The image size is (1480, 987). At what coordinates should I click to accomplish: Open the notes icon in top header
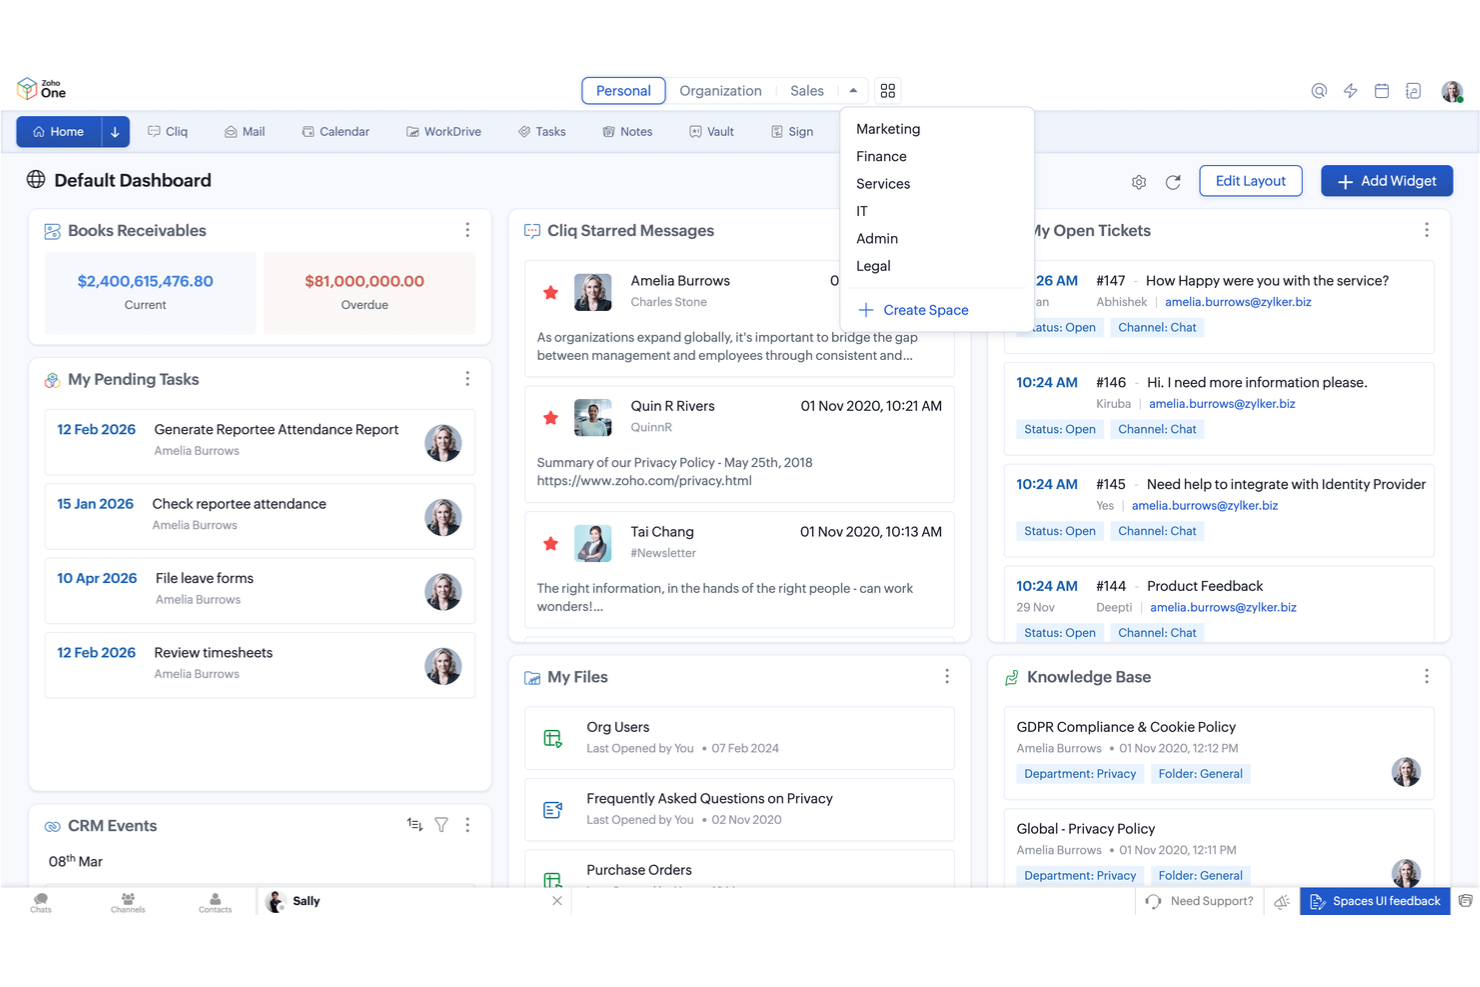click(x=1412, y=91)
